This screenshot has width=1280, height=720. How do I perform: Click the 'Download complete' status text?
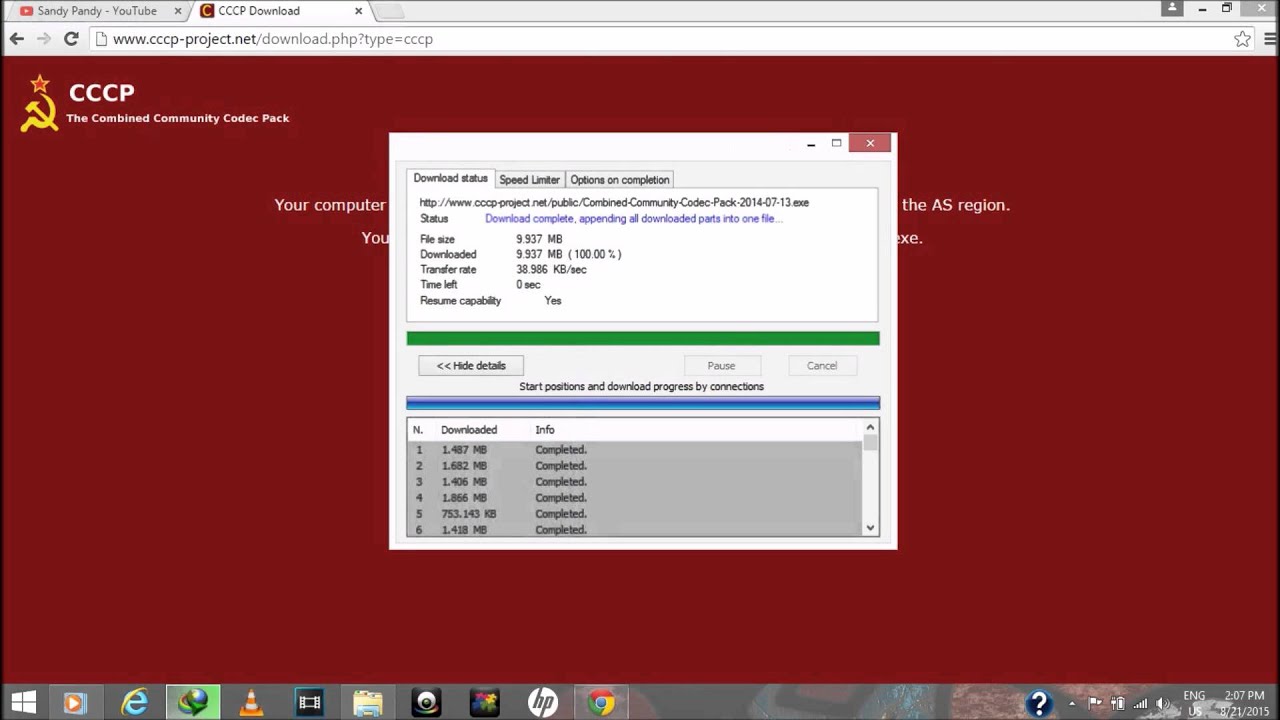[634, 218]
